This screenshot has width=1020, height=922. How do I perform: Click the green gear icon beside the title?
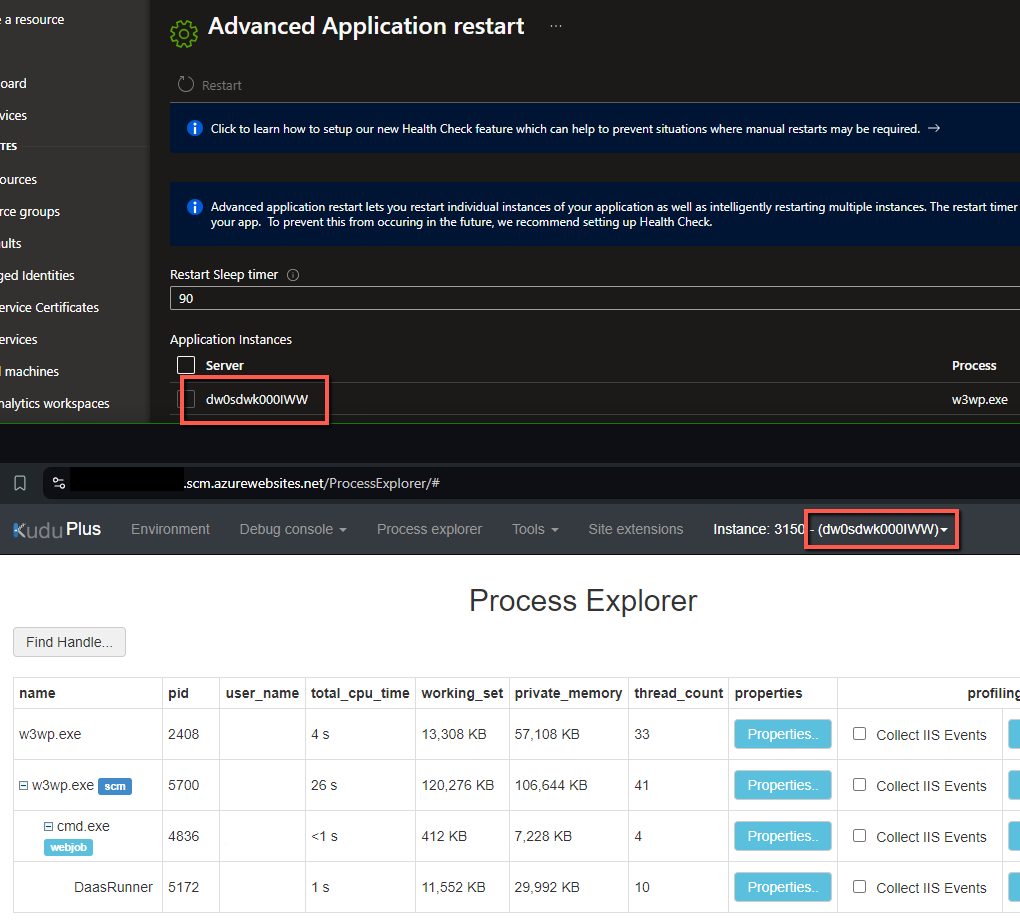click(x=184, y=34)
